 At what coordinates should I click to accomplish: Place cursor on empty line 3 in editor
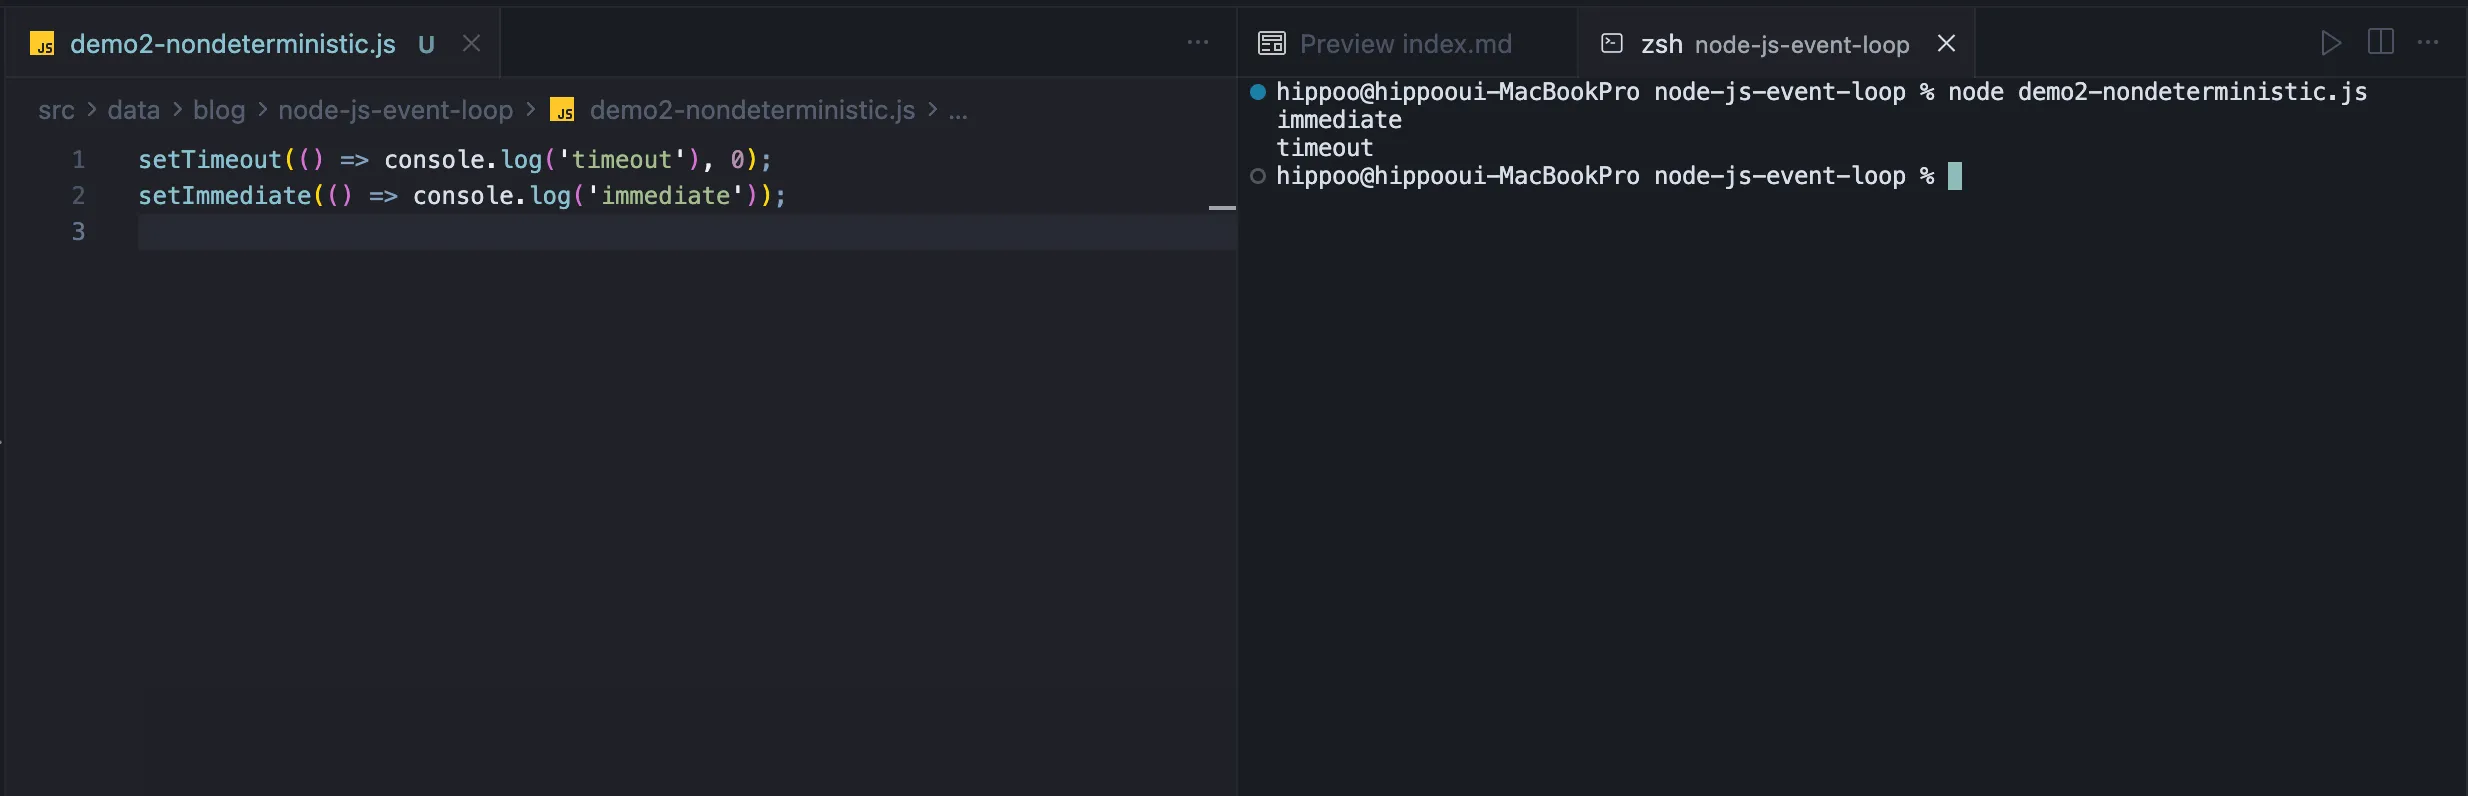coord(600,232)
